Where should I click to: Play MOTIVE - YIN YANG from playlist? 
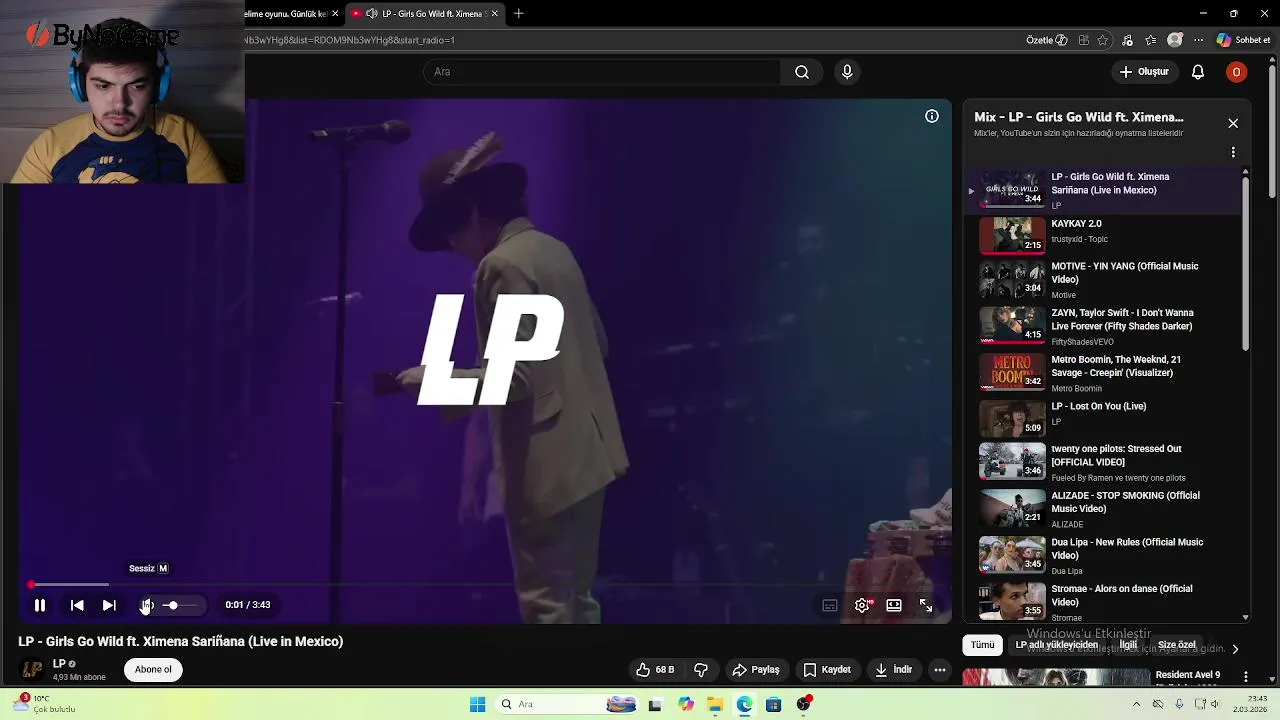point(1105,282)
